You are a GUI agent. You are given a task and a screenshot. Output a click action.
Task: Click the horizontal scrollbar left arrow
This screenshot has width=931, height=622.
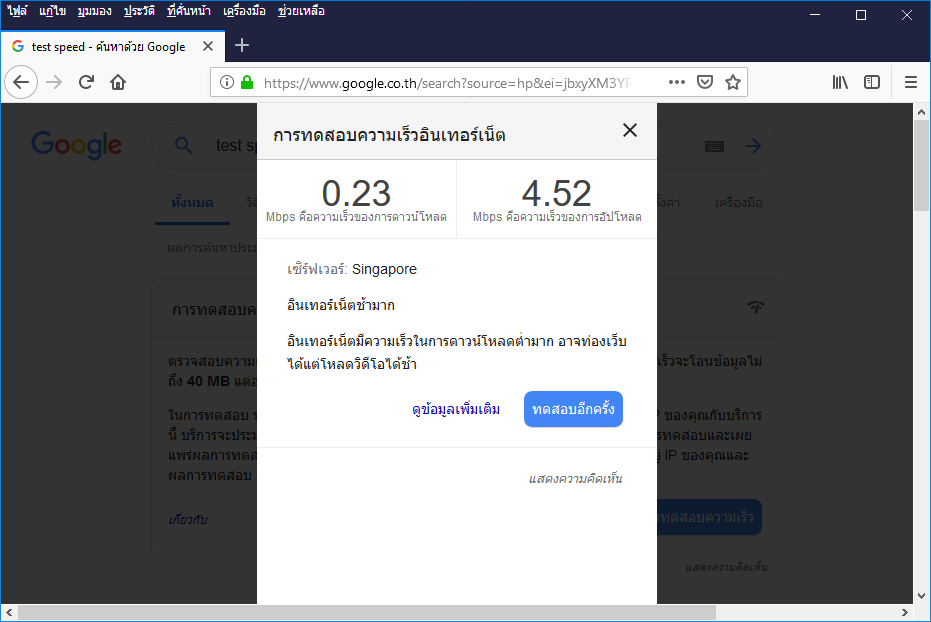[x=9, y=612]
